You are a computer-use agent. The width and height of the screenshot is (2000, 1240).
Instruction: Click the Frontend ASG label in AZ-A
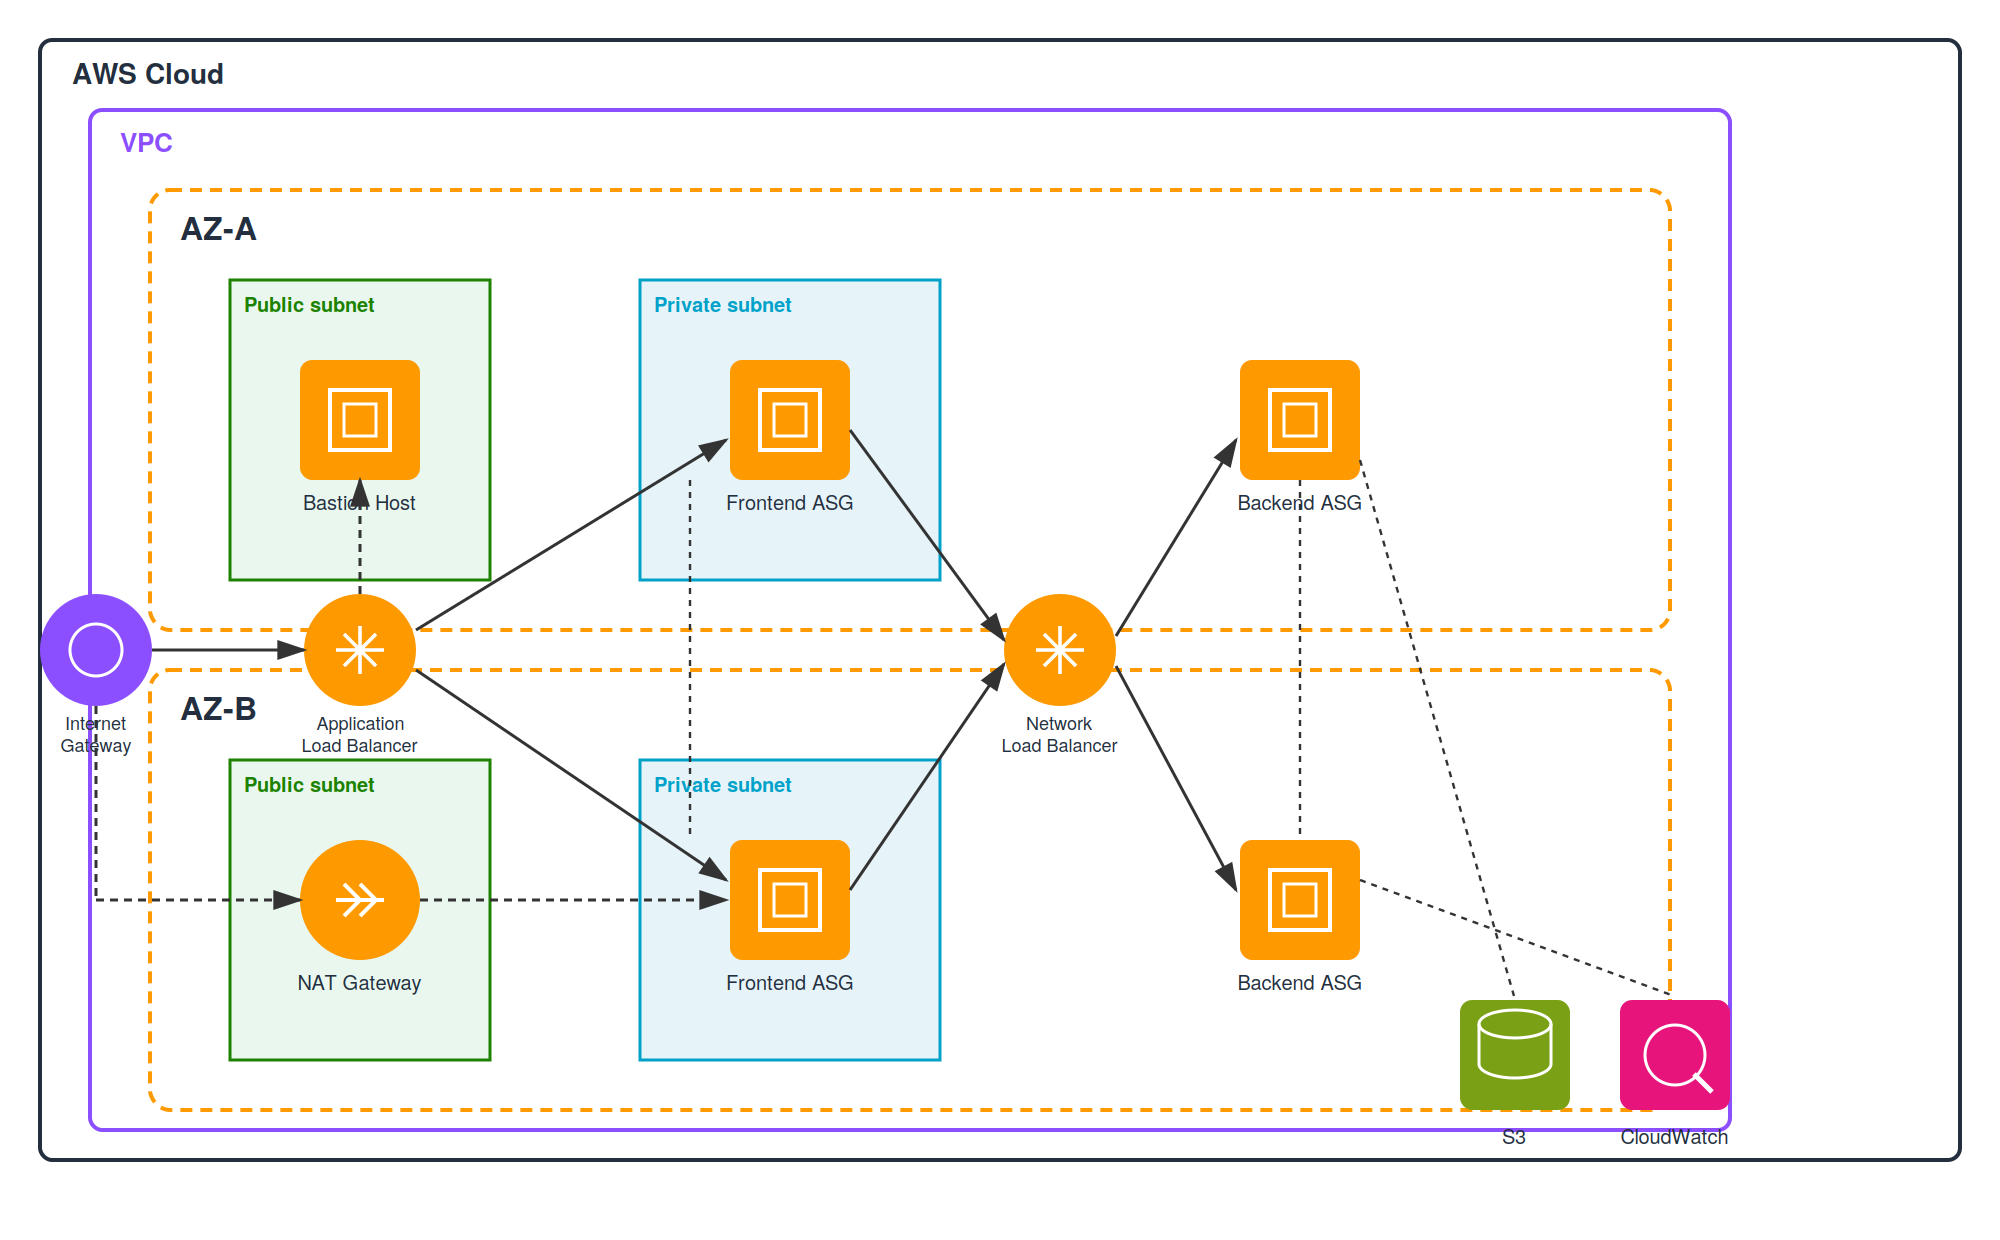790,503
